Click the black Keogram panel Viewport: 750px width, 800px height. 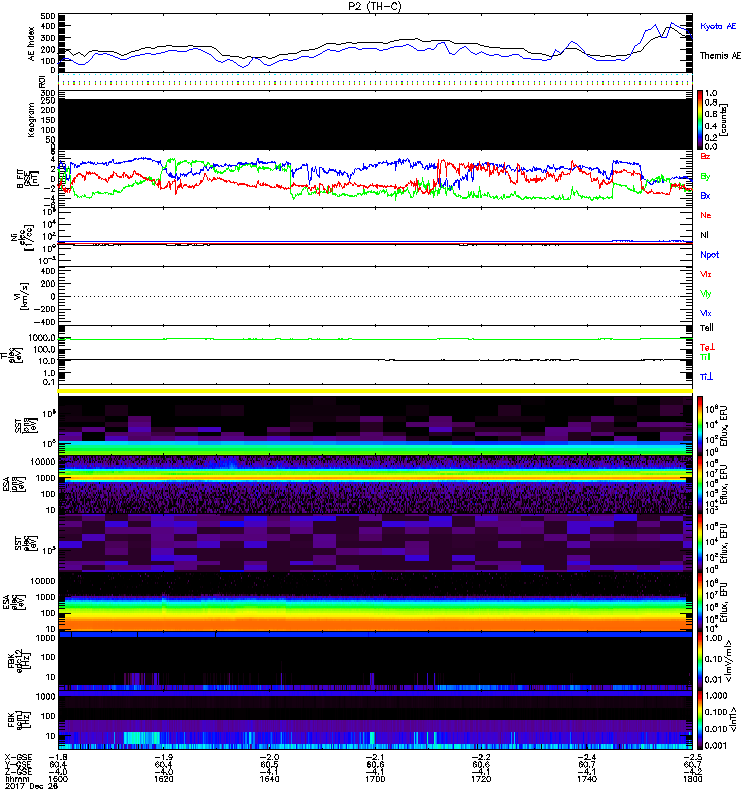click(375, 124)
